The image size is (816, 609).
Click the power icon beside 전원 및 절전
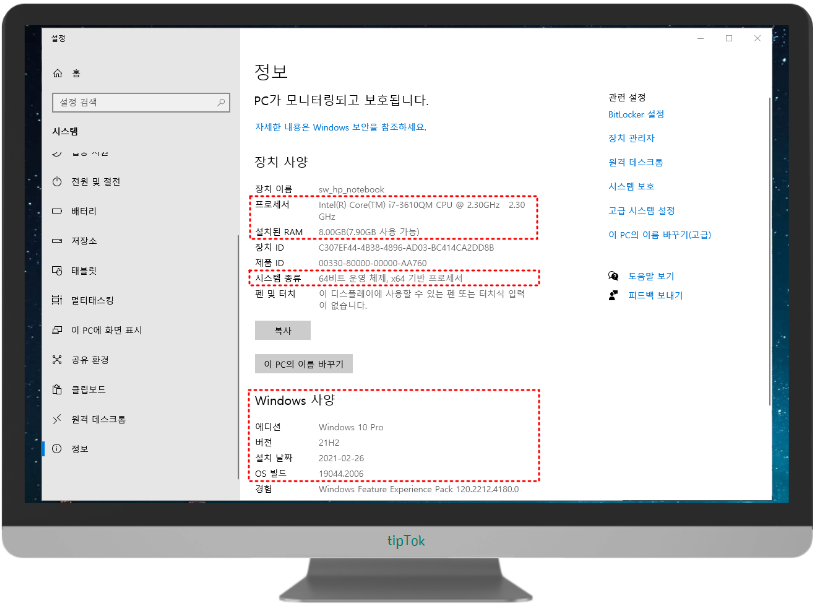57,182
